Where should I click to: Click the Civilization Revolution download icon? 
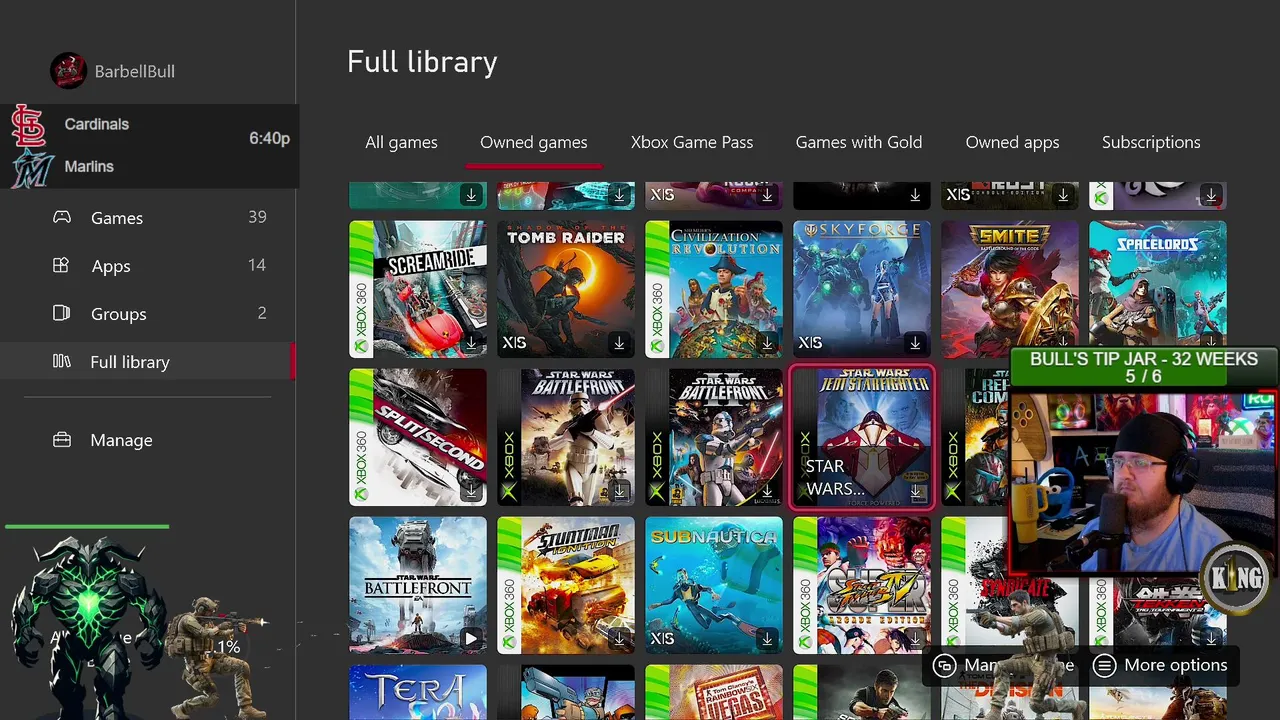click(x=767, y=343)
